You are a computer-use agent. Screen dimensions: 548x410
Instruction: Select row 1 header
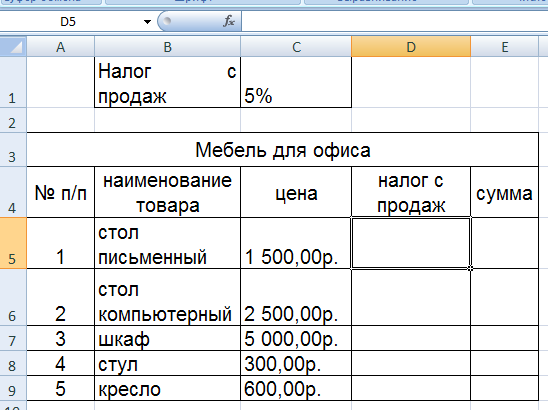click(13, 82)
